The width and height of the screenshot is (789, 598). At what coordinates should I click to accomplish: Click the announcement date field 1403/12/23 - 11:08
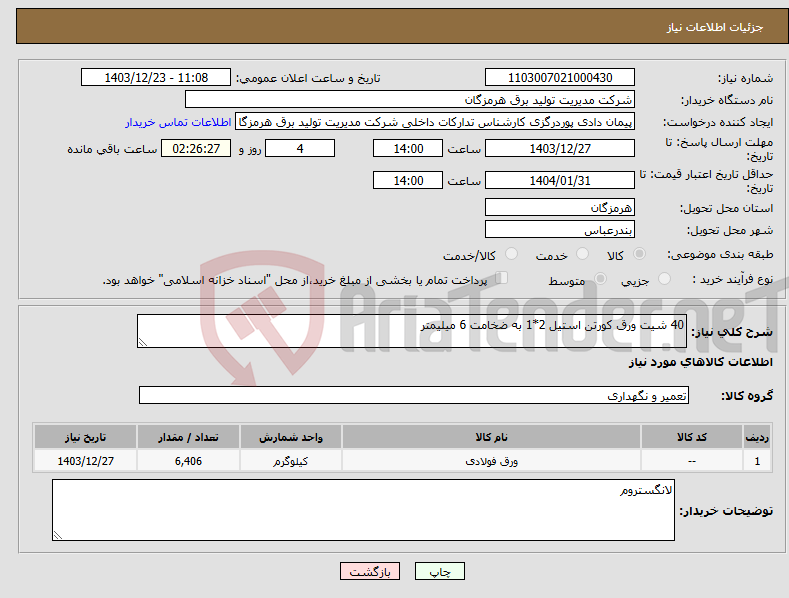[x=156, y=78]
